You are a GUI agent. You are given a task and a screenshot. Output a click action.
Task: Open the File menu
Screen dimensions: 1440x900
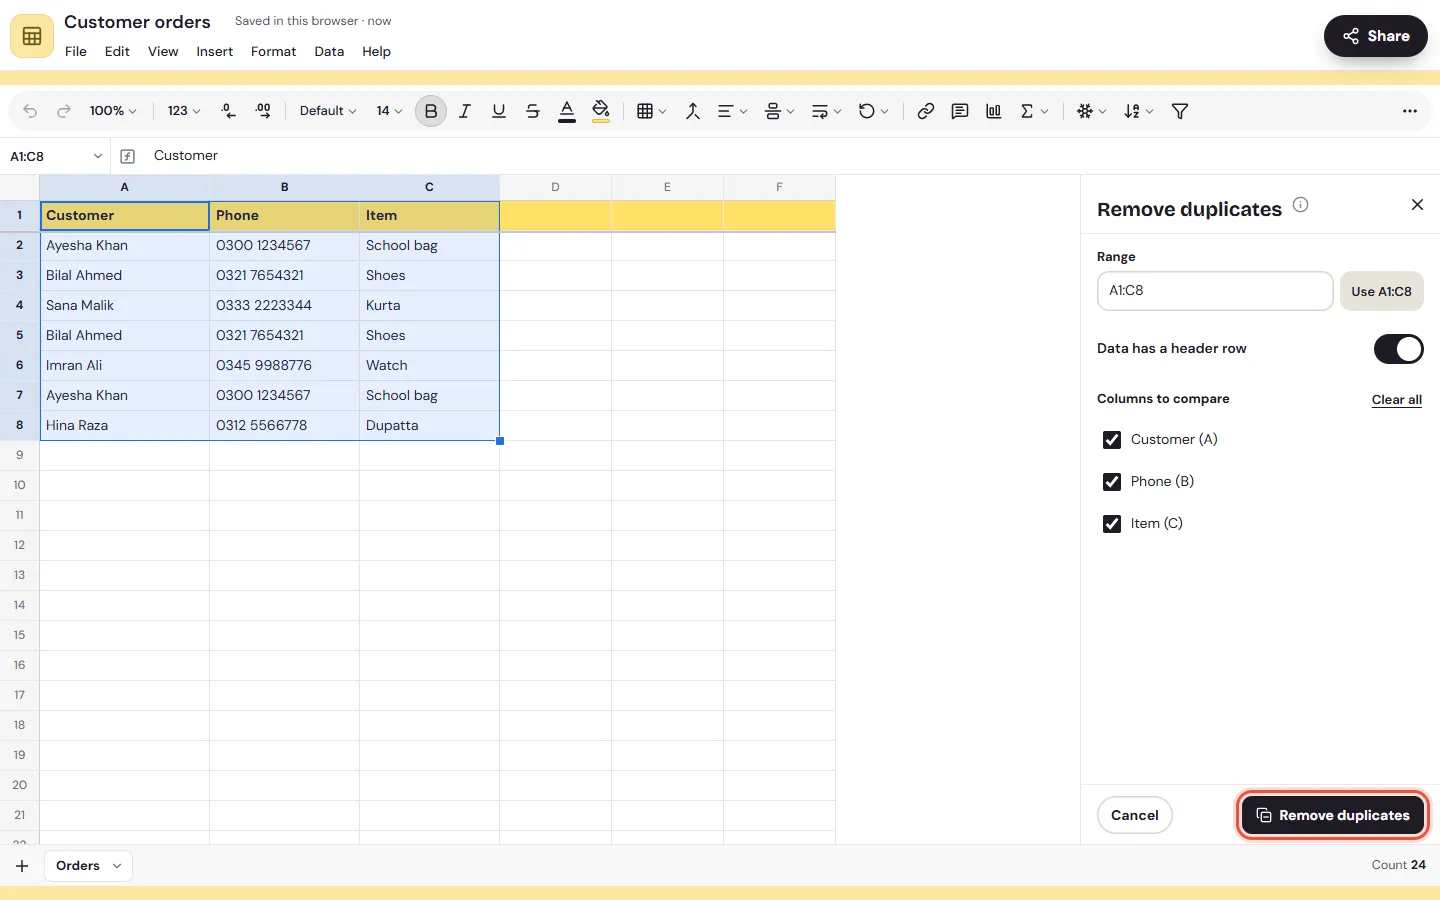[x=76, y=52]
